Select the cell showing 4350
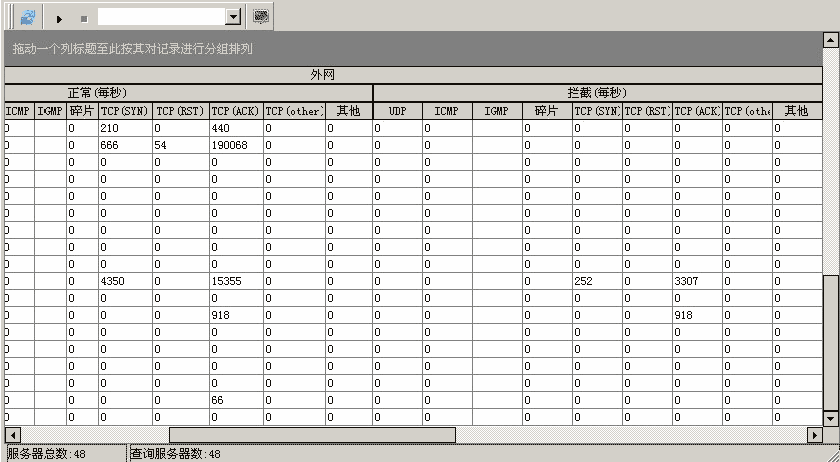This screenshot has height=462, width=840. pyautogui.click(x=124, y=281)
